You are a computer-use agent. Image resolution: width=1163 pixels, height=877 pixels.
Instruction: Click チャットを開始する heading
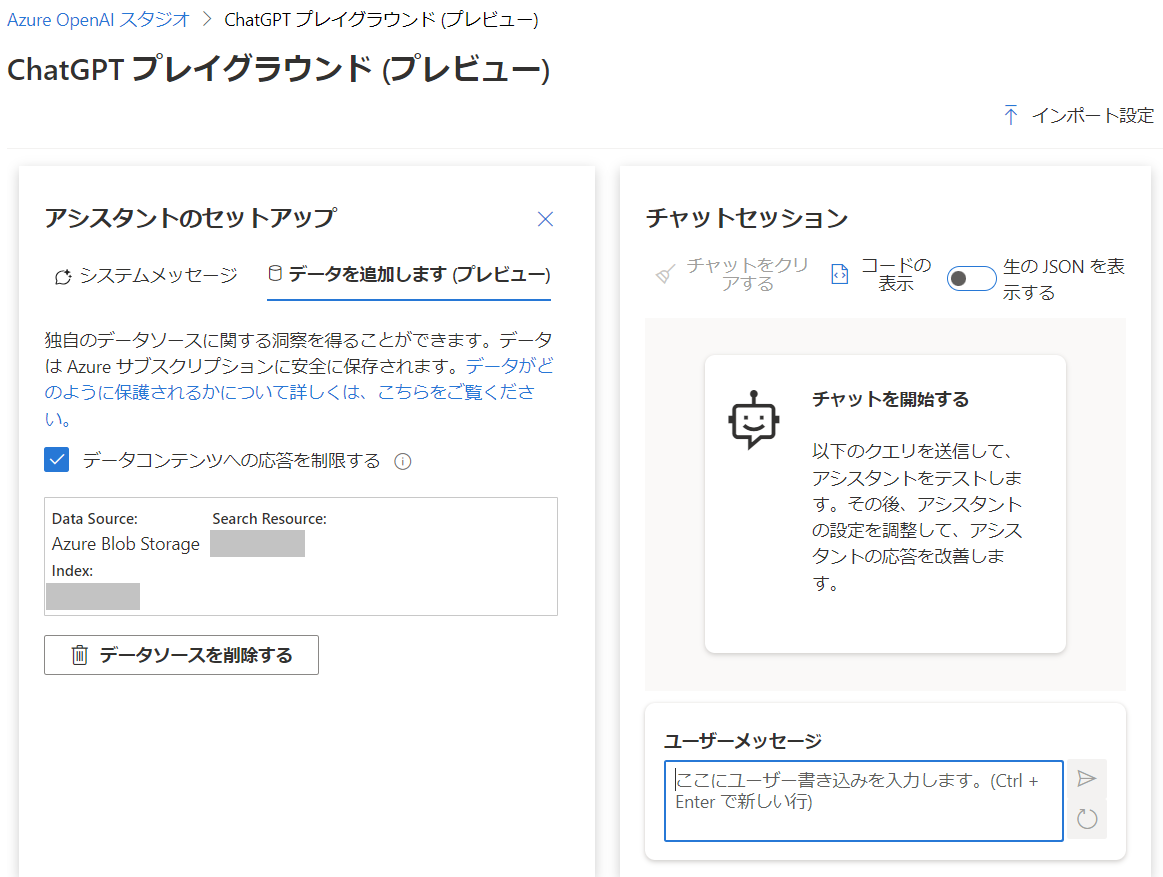890,399
